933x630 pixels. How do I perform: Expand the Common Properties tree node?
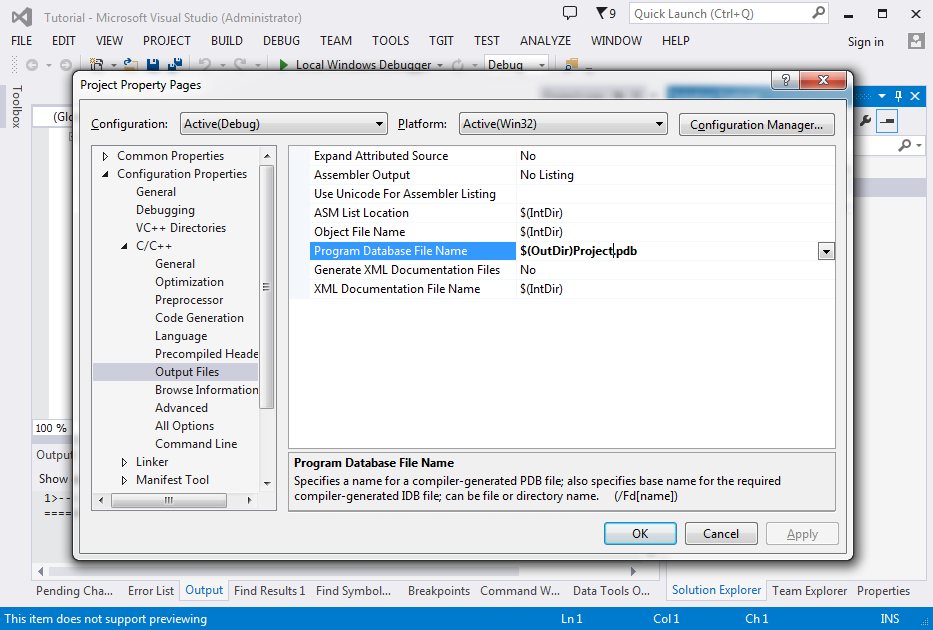tap(105, 156)
